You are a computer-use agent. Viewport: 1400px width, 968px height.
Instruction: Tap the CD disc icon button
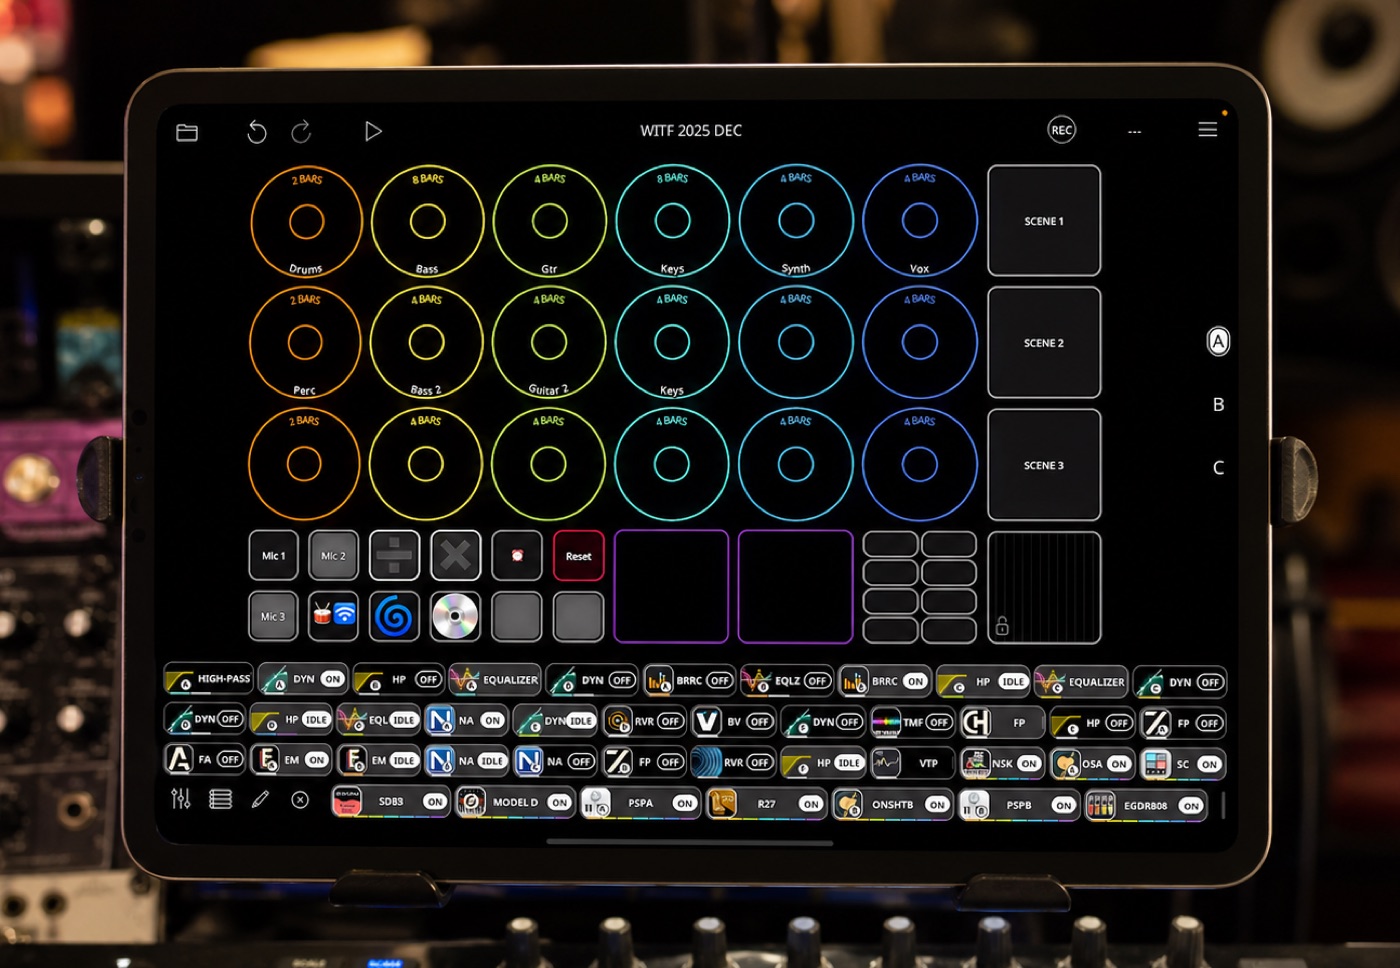pyautogui.click(x=455, y=616)
